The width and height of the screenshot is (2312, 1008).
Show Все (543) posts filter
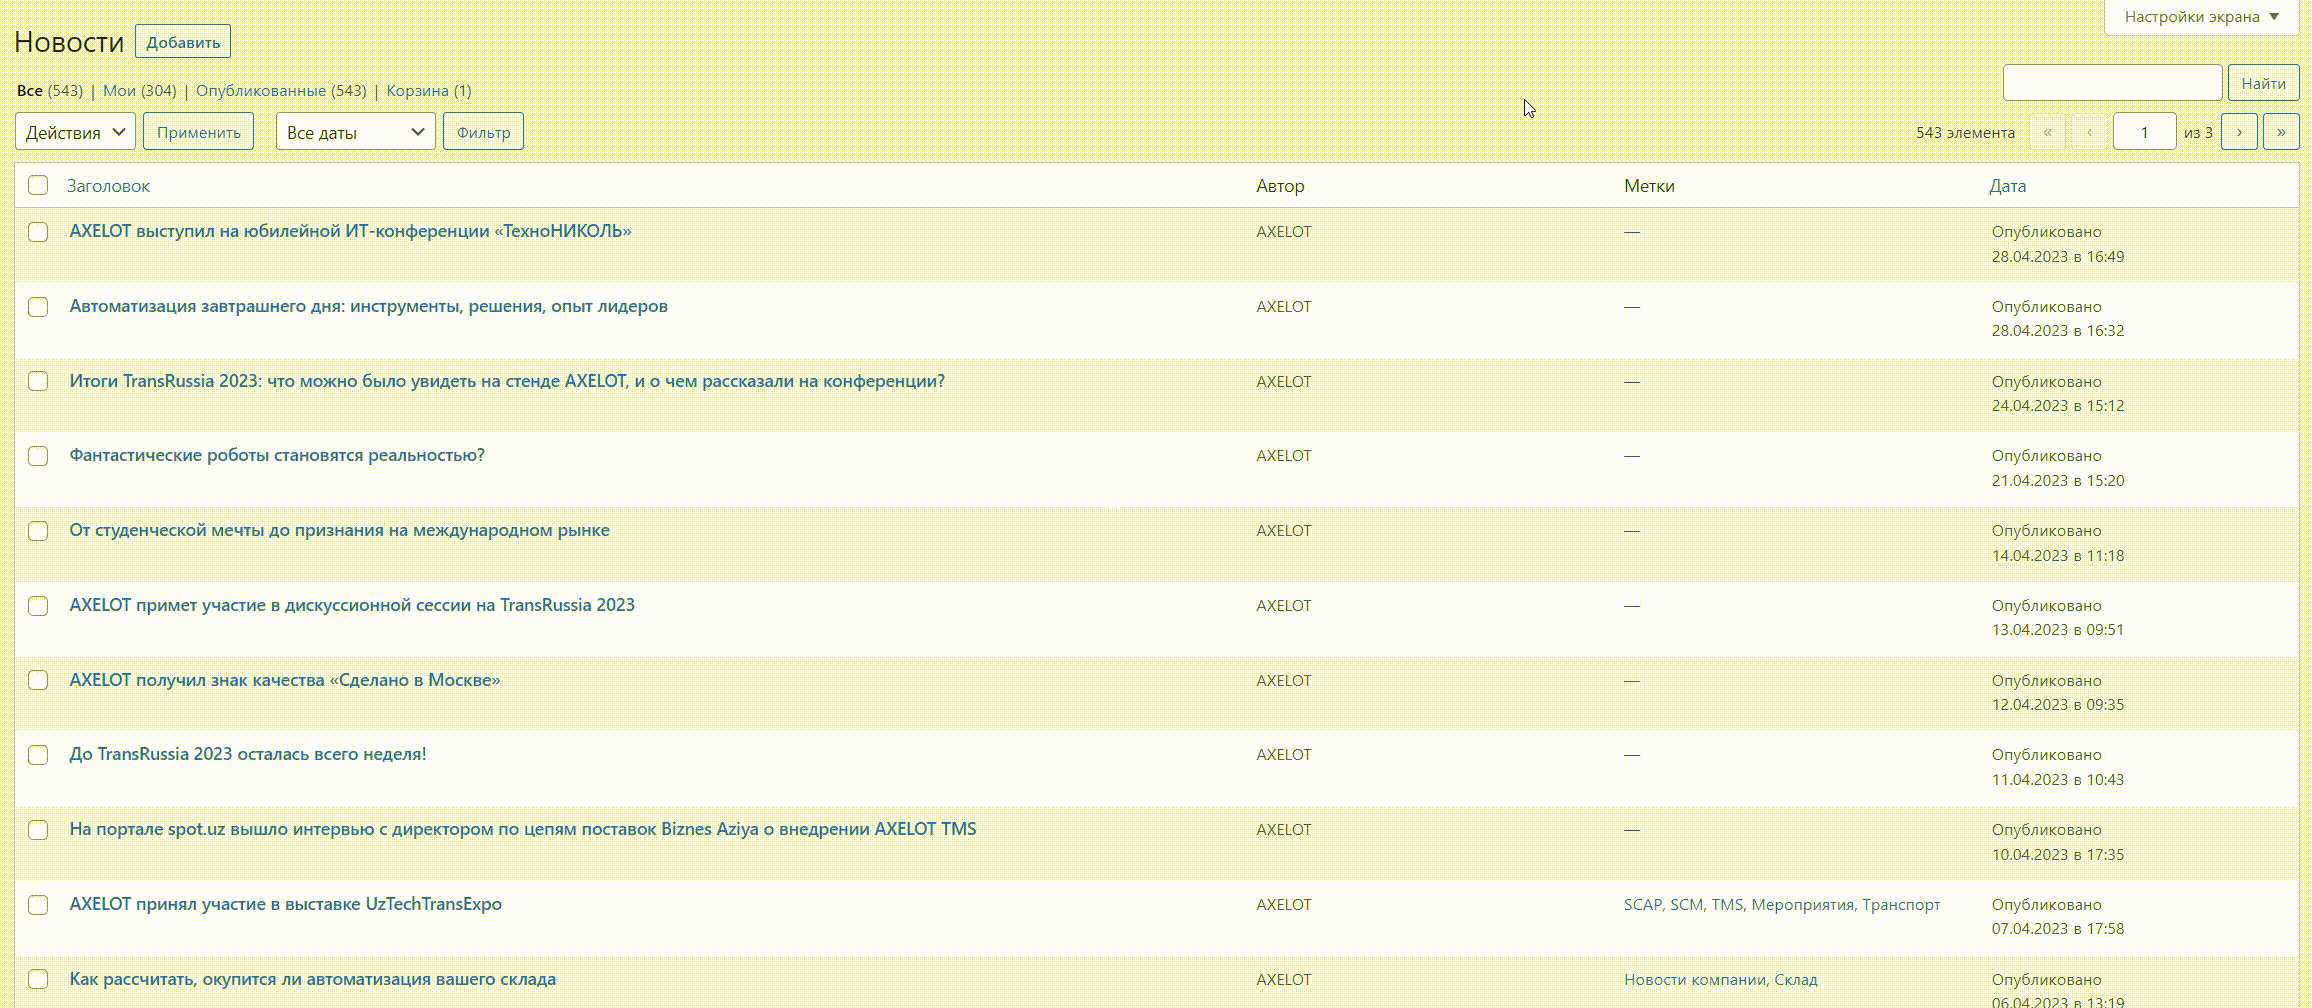(50, 90)
